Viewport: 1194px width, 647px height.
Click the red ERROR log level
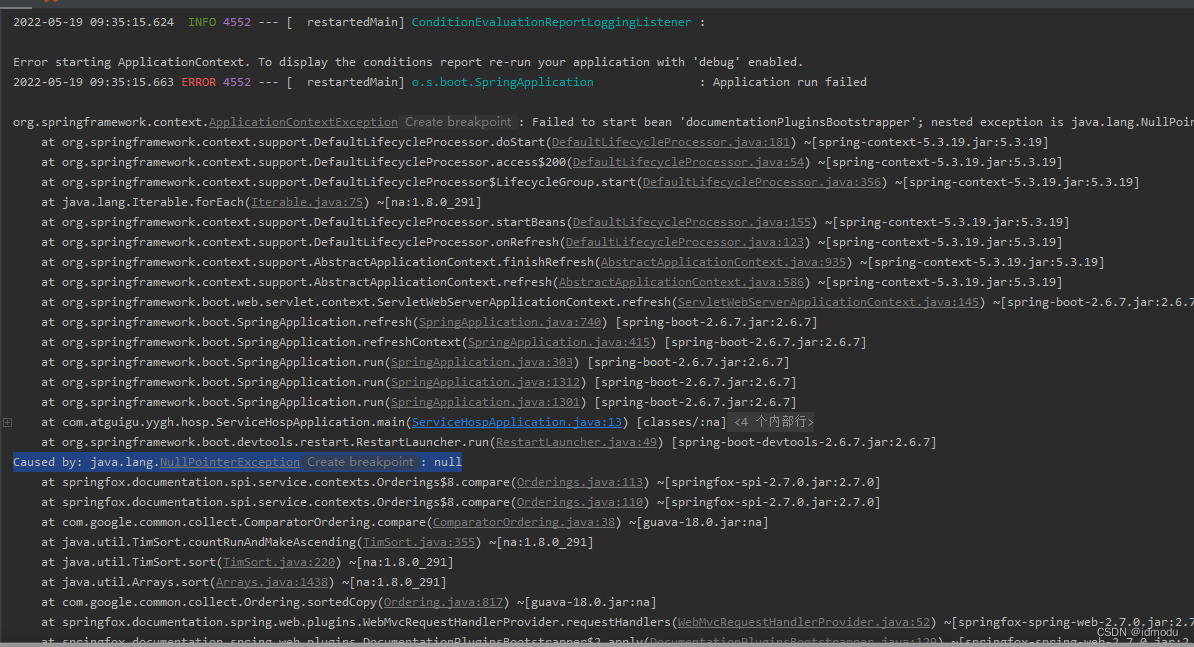coord(198,82)
